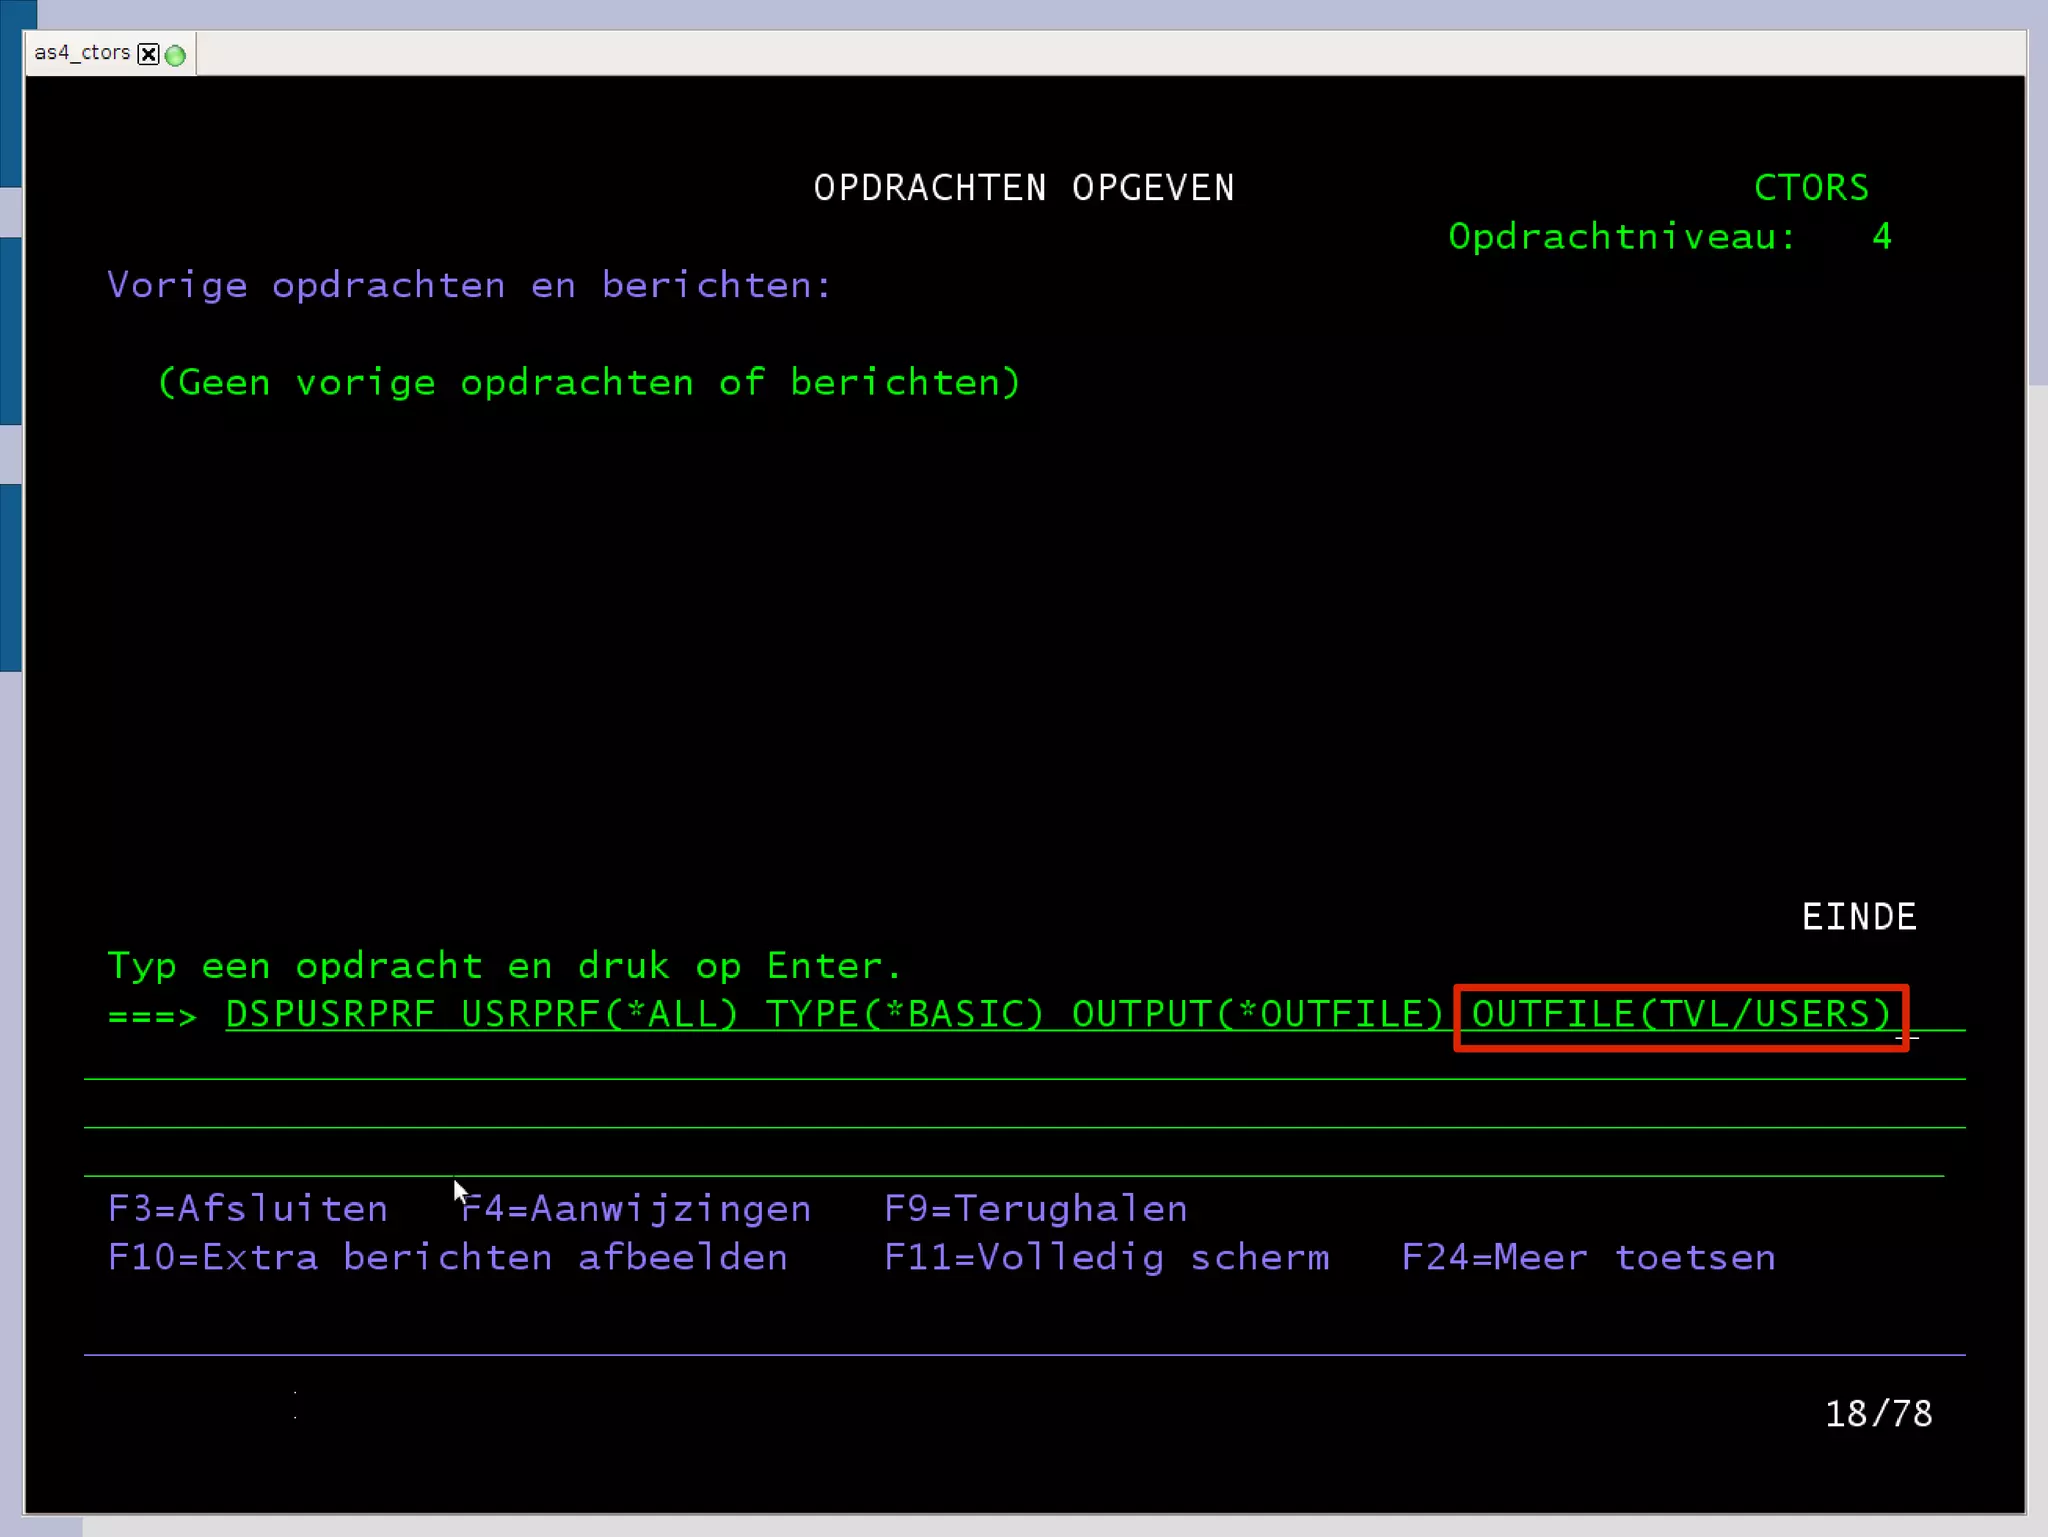Select the as4_ctors session tab
The image size is (2048, 1537).
pyautogui.click(x=82, y=53)
